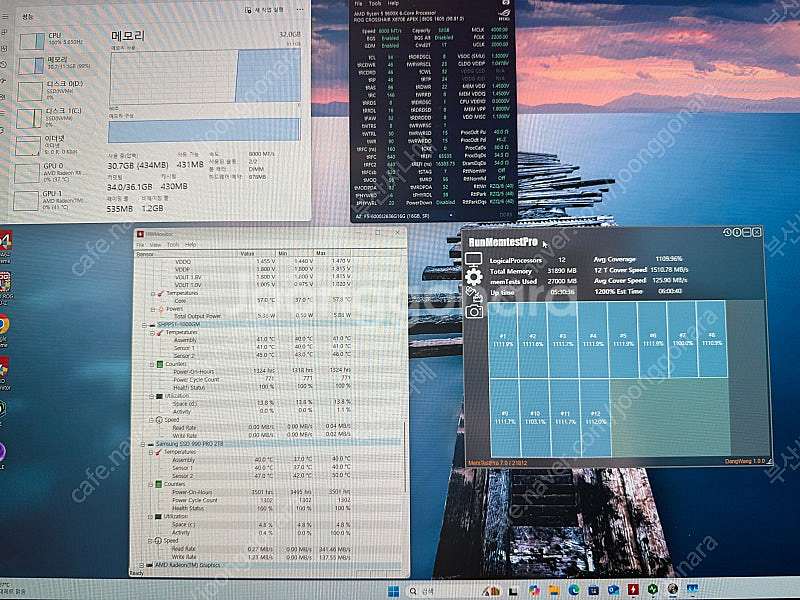Select the 이더넷 performance item

(x=56, y=144)
